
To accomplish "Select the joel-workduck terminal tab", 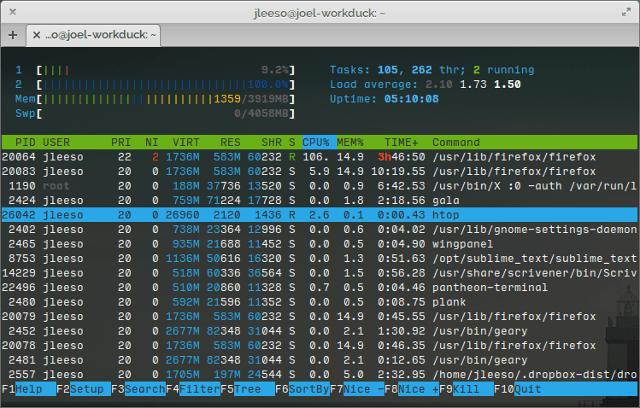I will 100,35.
